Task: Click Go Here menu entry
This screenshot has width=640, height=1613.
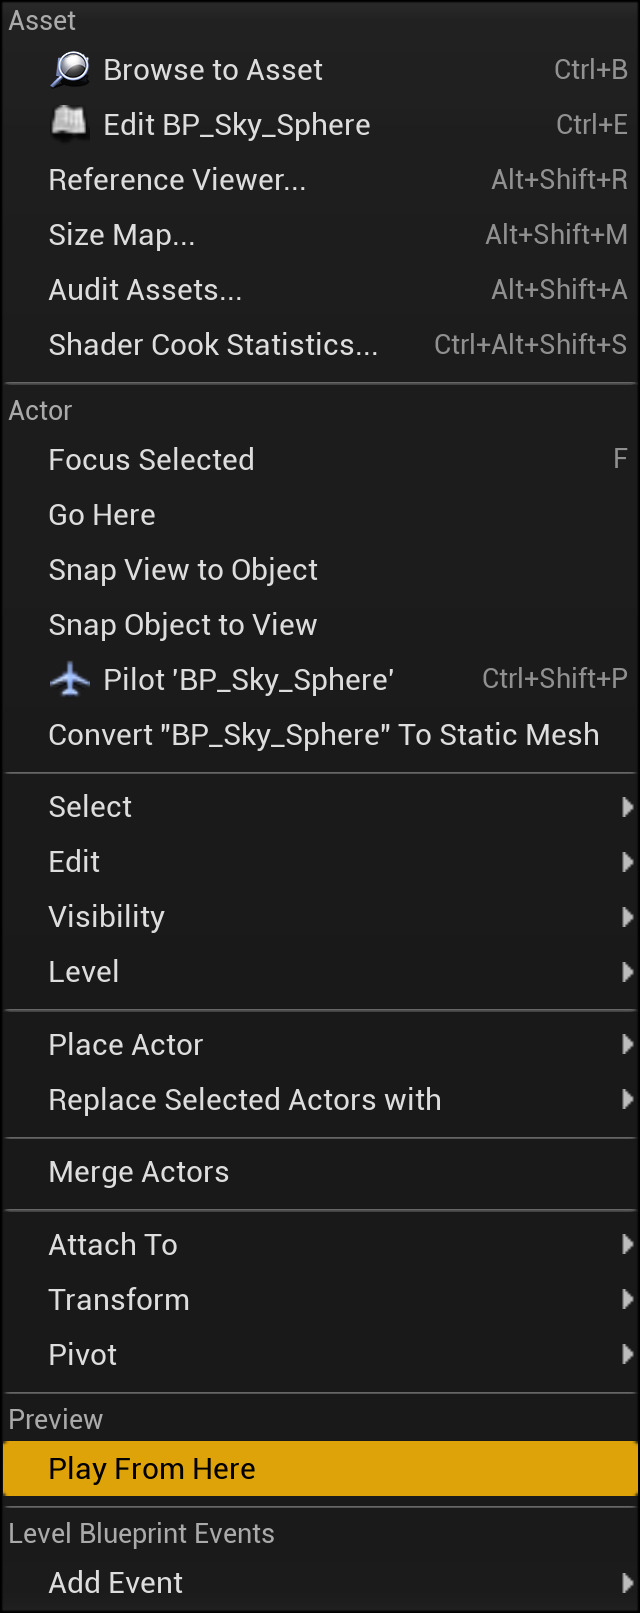Action: pos(102,515)
